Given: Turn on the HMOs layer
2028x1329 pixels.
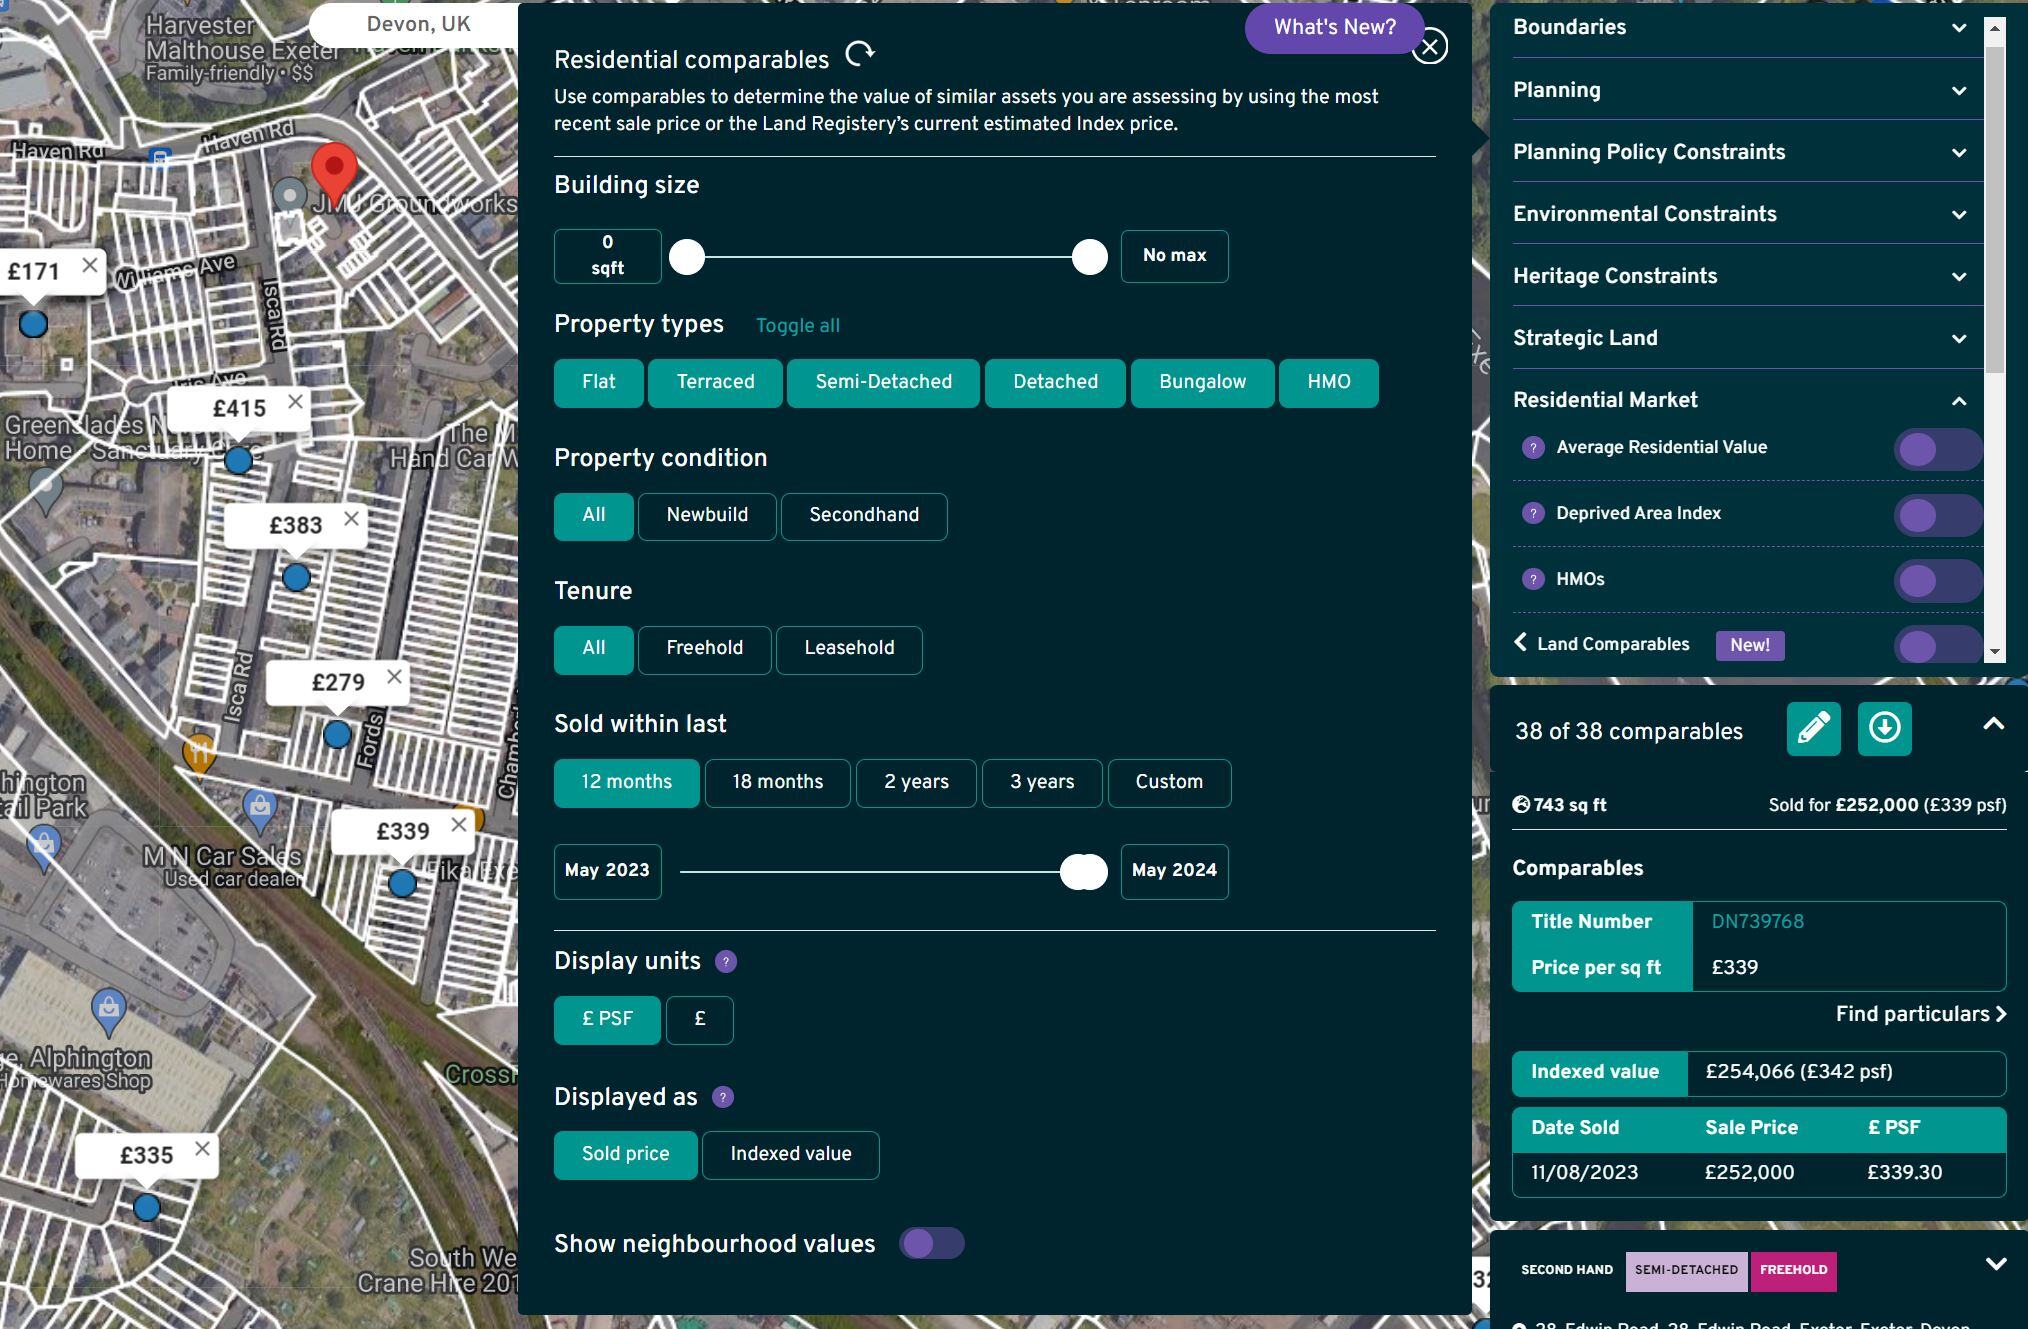Looking at the screenshot, I should tap(1936, 579).
